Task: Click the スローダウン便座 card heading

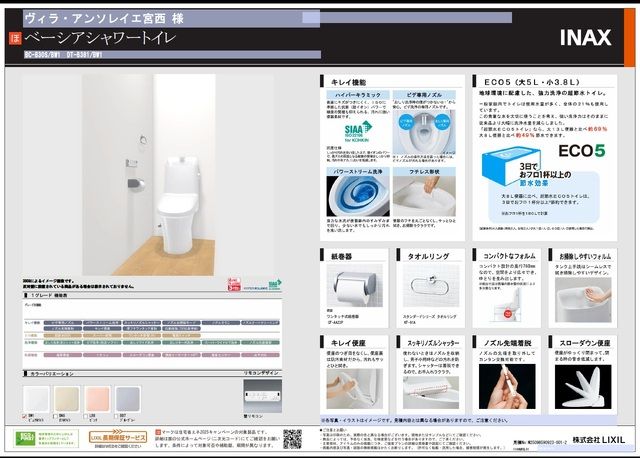Action: point(585,343)
